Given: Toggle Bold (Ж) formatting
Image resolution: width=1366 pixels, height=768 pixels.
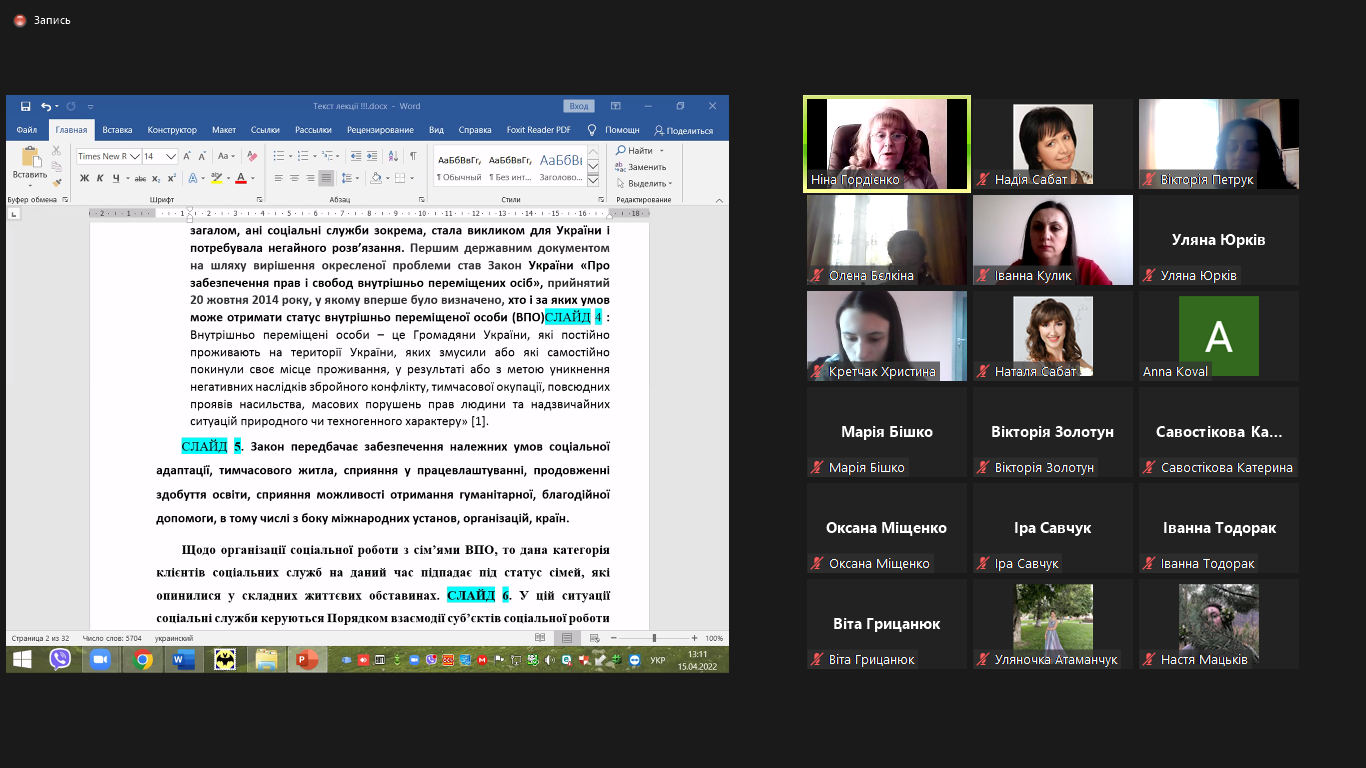Looking at the screenshot, I should 84,178.
